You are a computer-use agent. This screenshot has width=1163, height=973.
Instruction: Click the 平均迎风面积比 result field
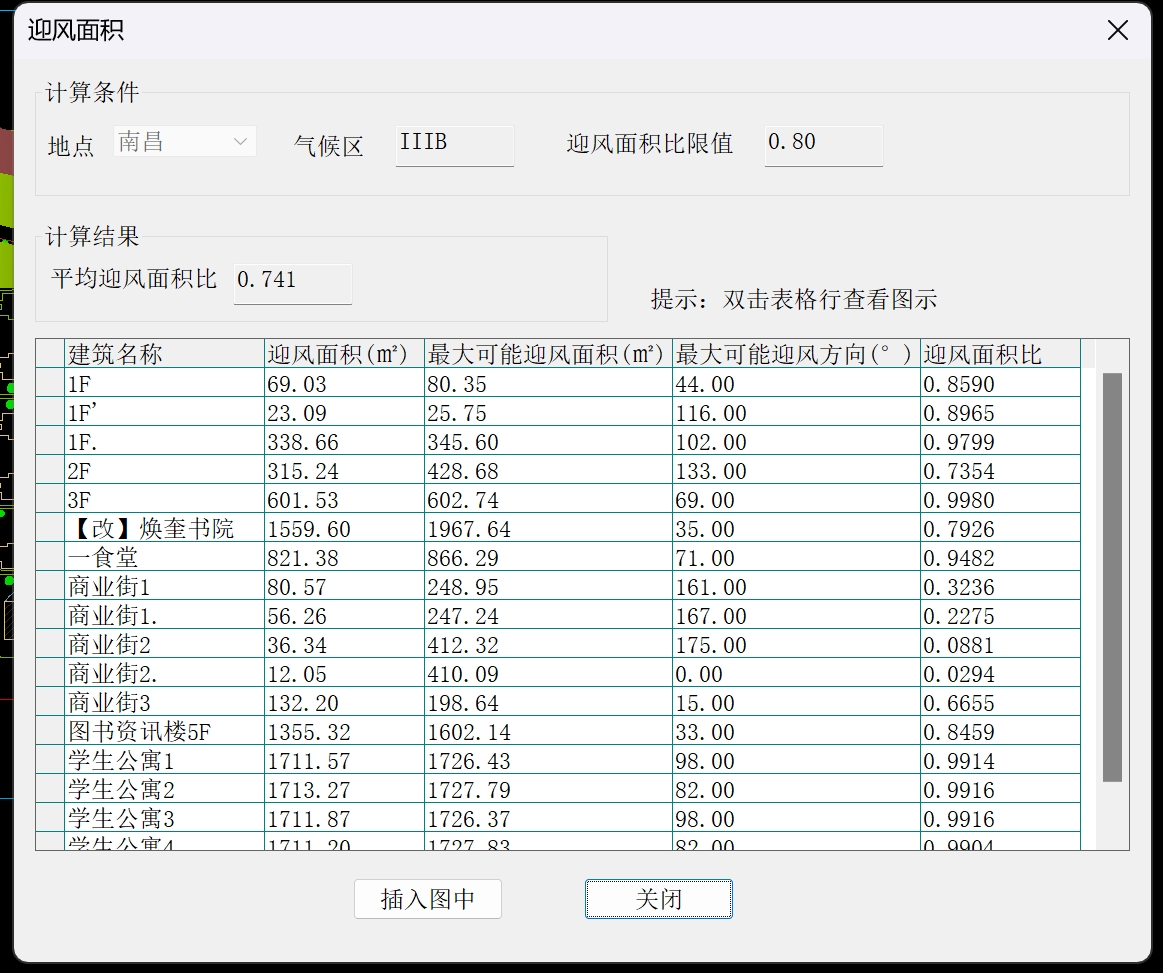[292, 281]
